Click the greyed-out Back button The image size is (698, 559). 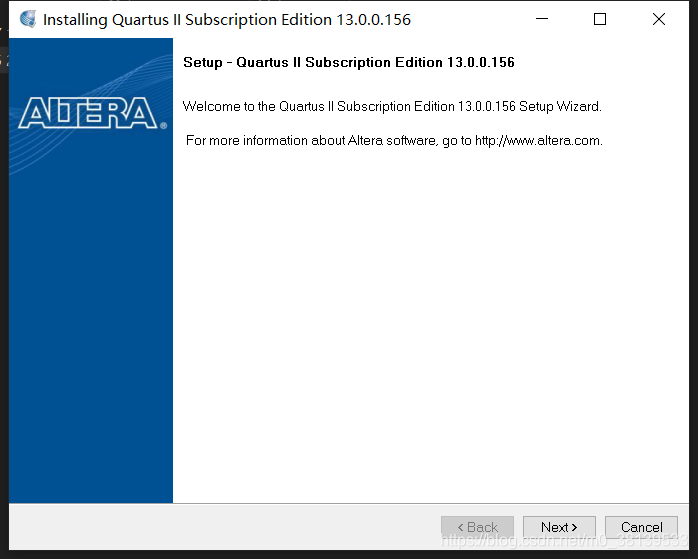point(477,527)
